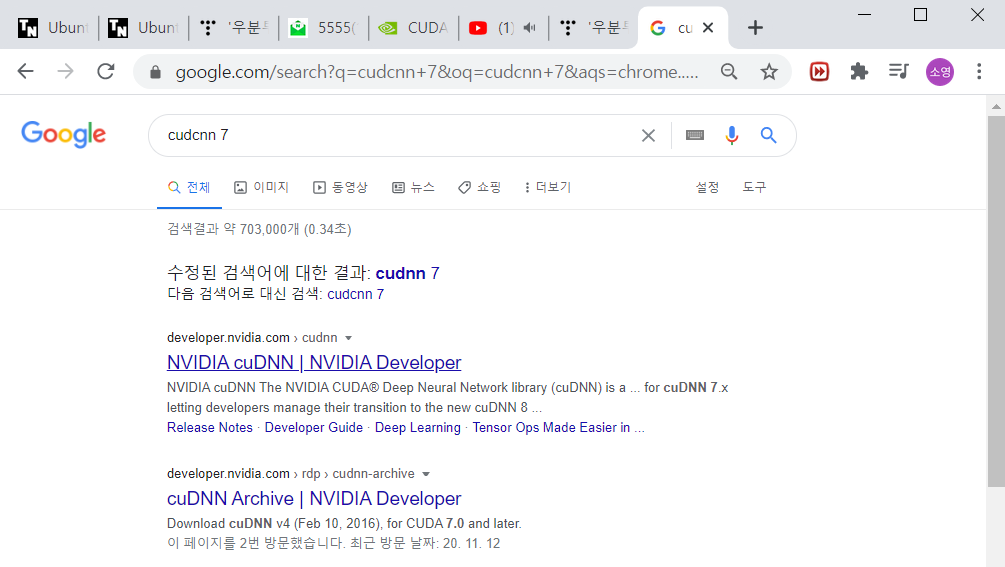
Task: Open the zoom magnifier icon in address bar
Action: 729,72
